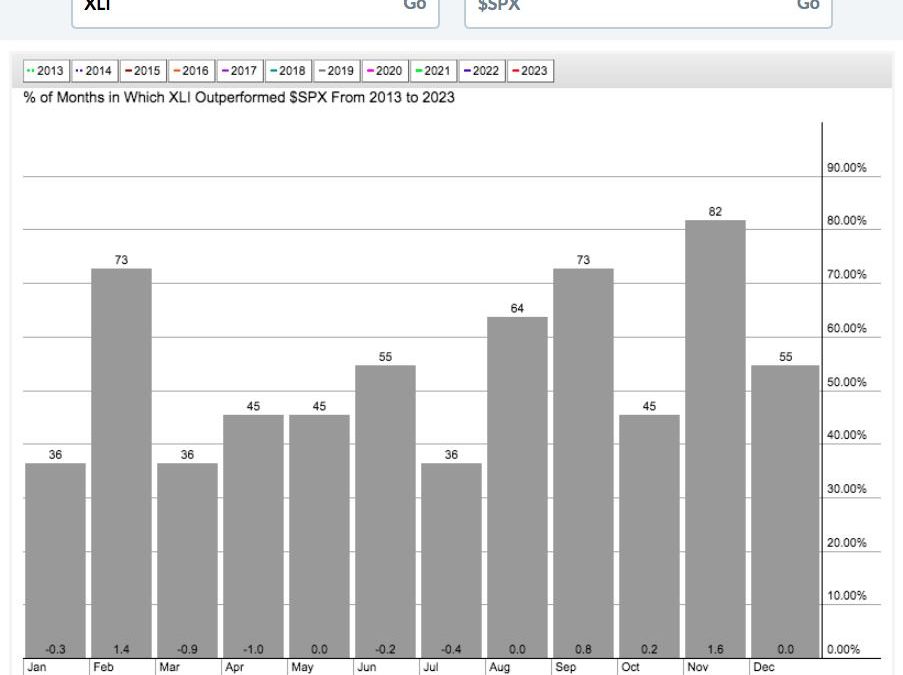Click the Jul month axis label
This screenshot has height=675, width=903.
431,667
